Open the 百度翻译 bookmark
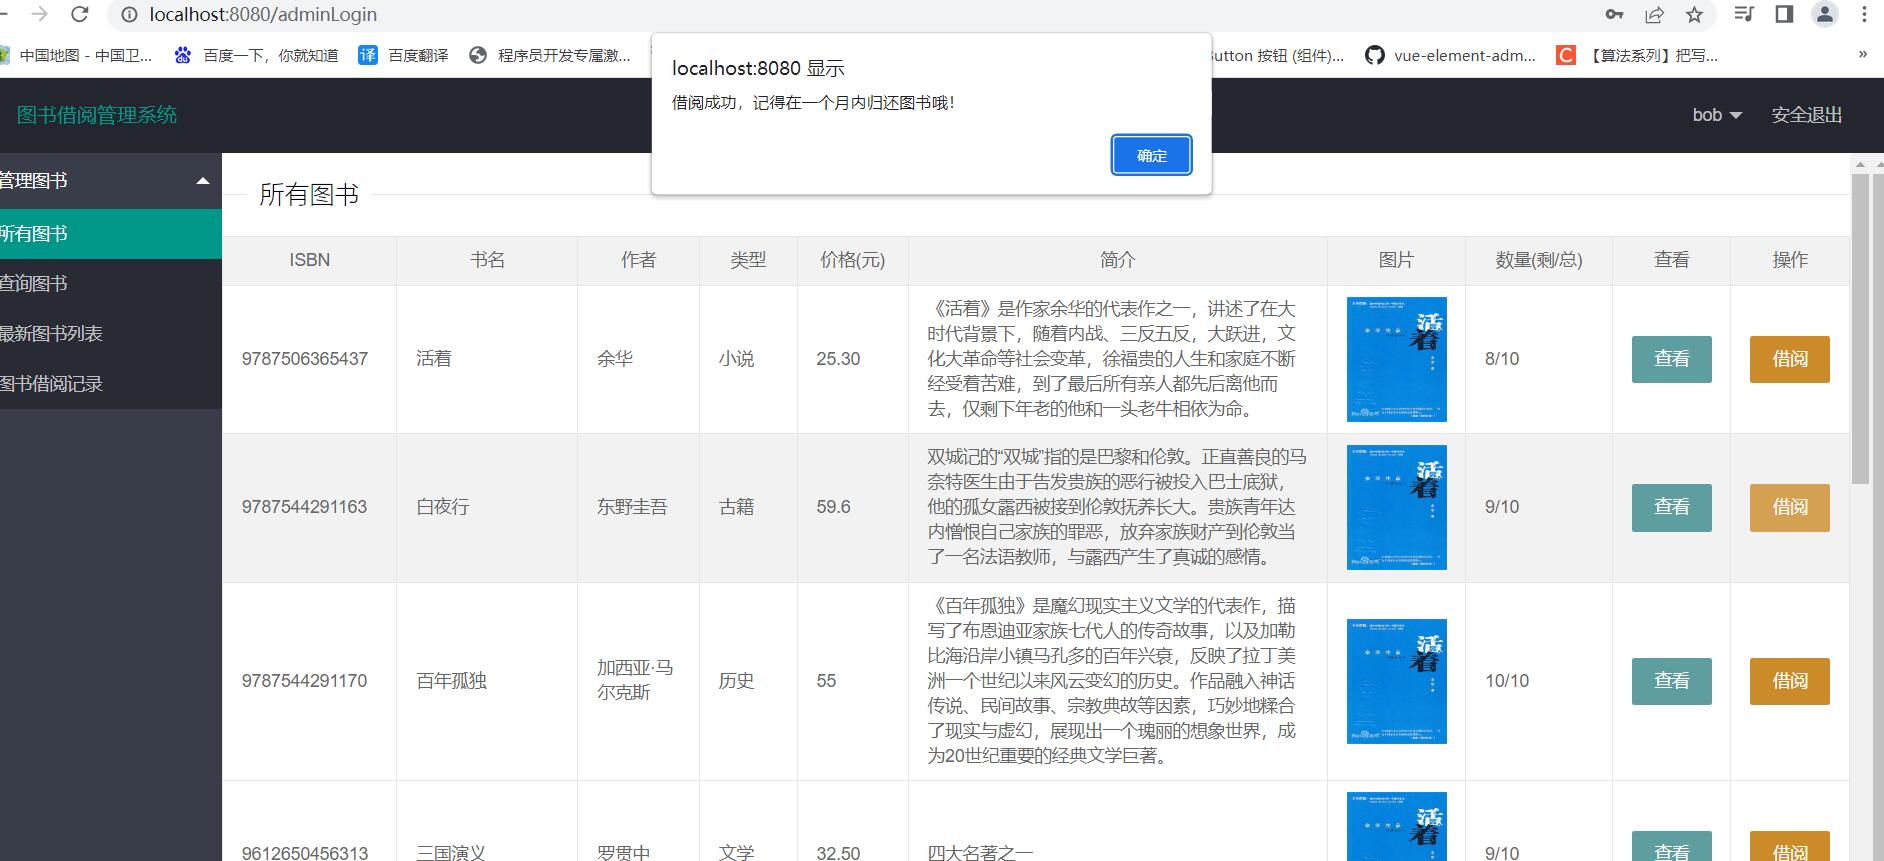This screenshot has height=861, width=1884. coord(403,55)
